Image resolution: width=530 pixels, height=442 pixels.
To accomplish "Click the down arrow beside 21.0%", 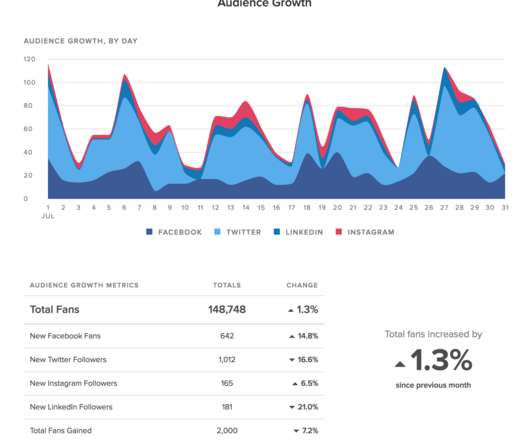I will pyautogui.click(x=292, y=407).
